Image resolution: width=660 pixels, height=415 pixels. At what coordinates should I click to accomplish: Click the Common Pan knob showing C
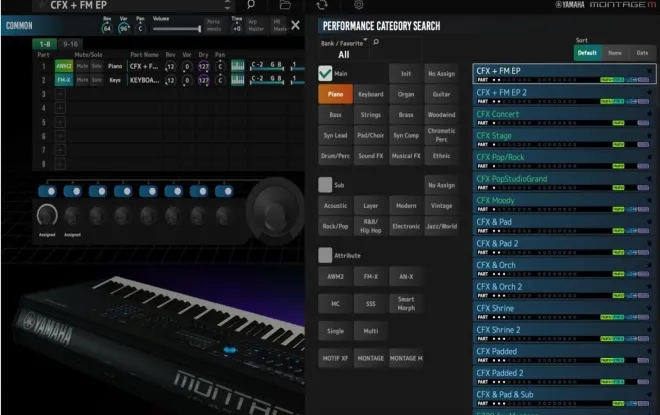pyautogui.click(x=140, y=28)
